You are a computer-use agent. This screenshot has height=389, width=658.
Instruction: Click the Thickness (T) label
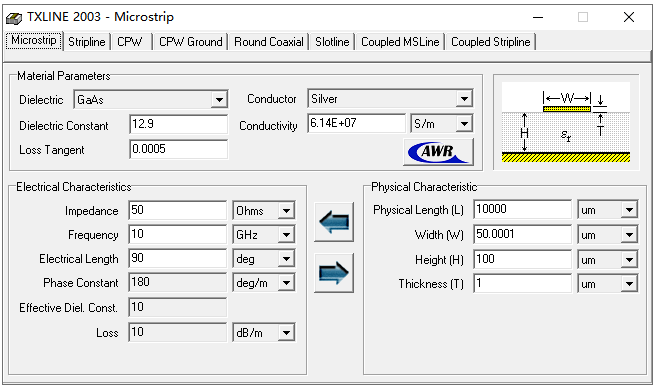tap(431, 284)
